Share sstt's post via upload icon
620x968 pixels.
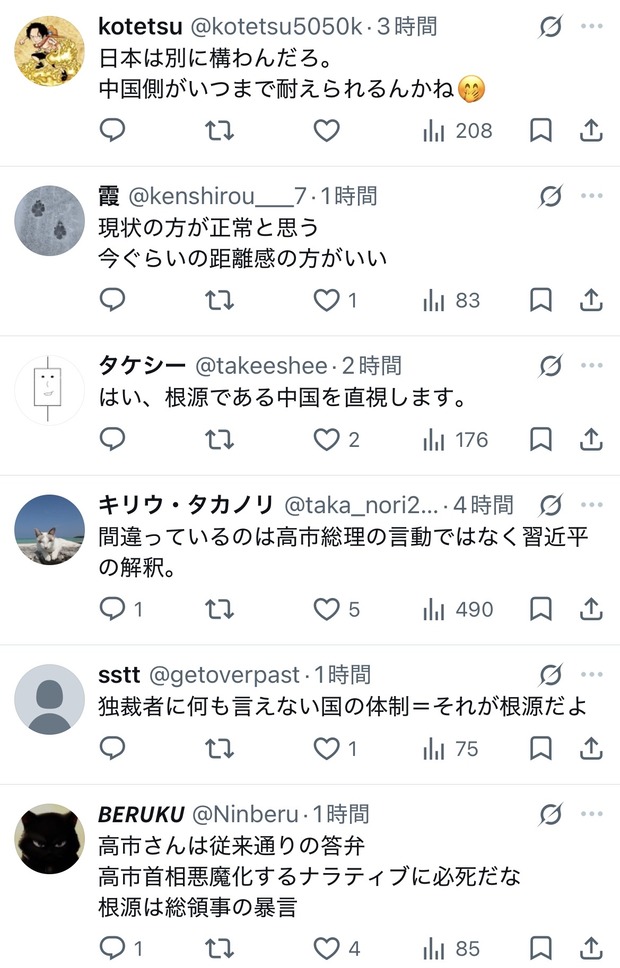click(591, 748)
